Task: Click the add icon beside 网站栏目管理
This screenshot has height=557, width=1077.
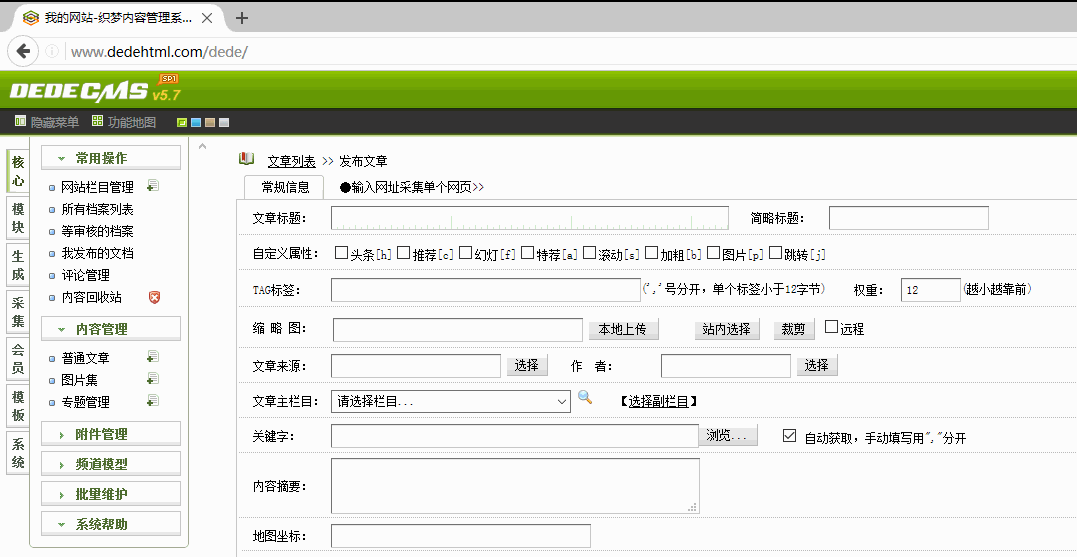Action: coord(153,185)
